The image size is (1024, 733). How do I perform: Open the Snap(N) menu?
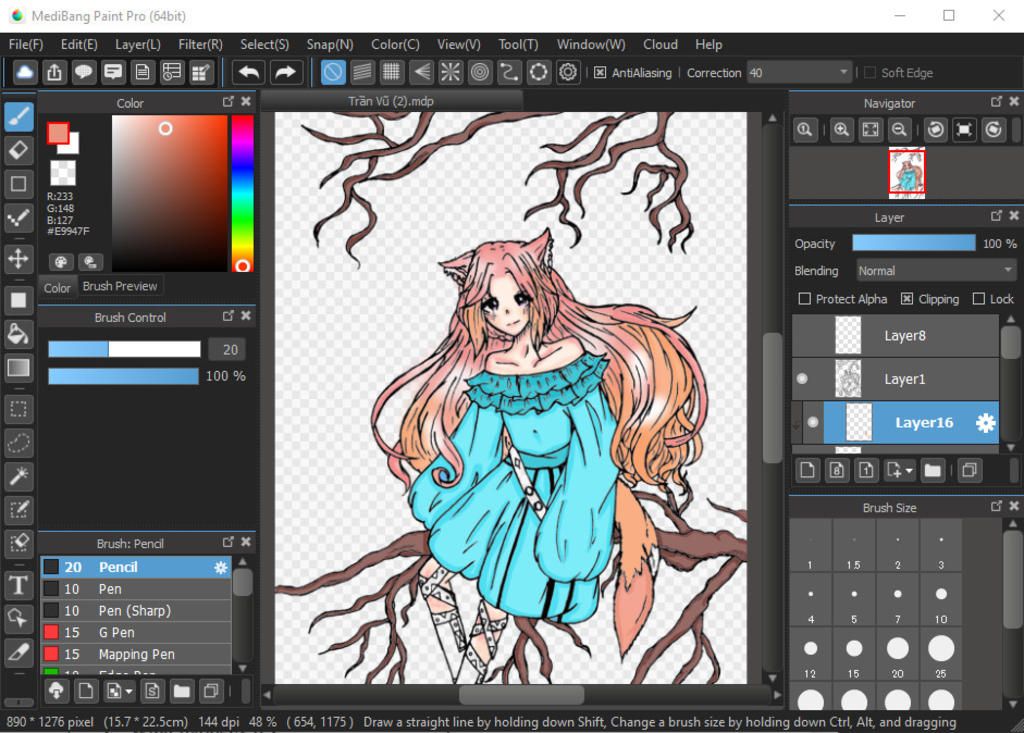coord(330,44)
